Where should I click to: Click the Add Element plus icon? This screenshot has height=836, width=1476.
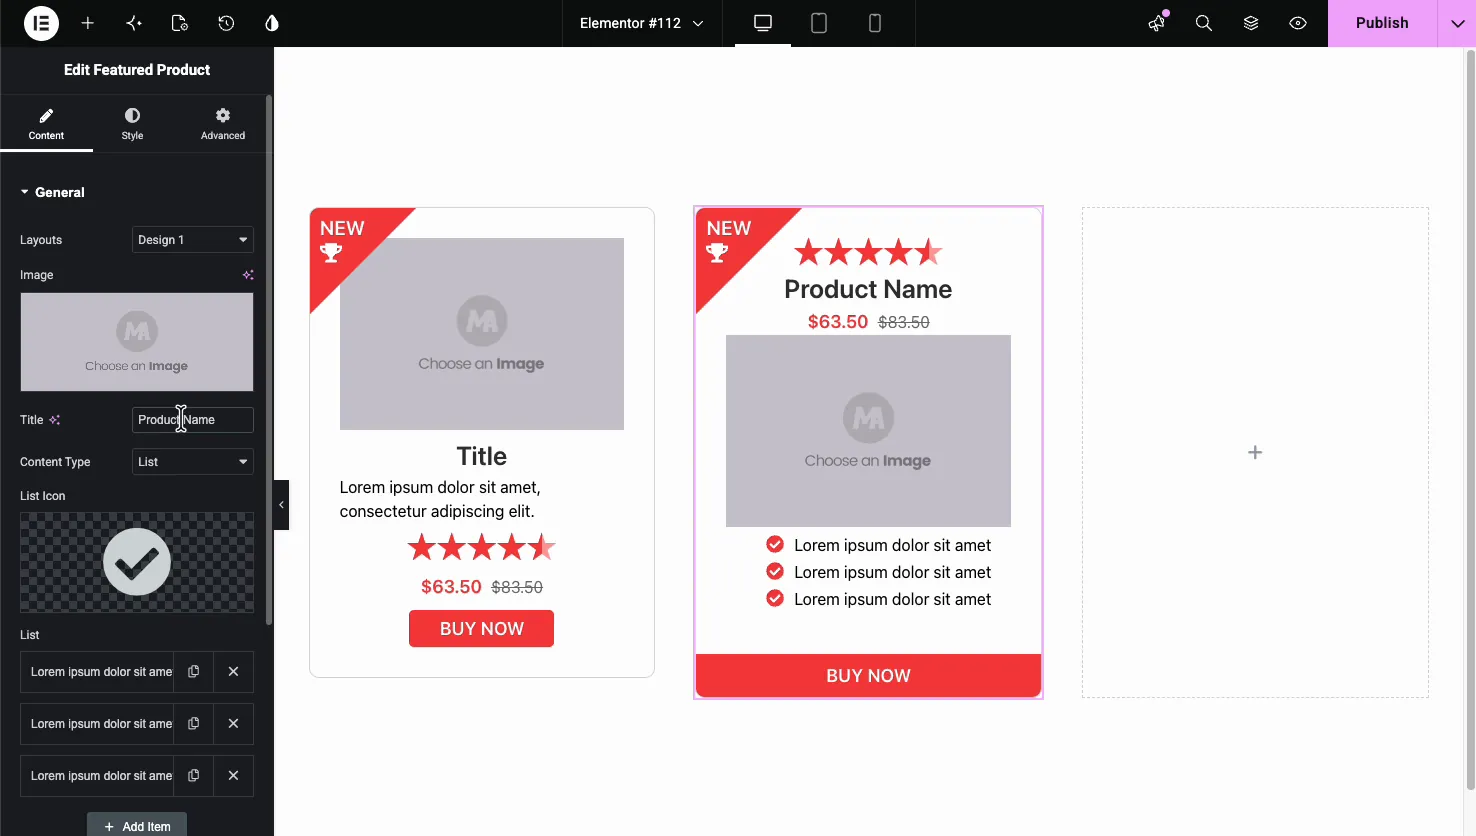click(88, 23)
